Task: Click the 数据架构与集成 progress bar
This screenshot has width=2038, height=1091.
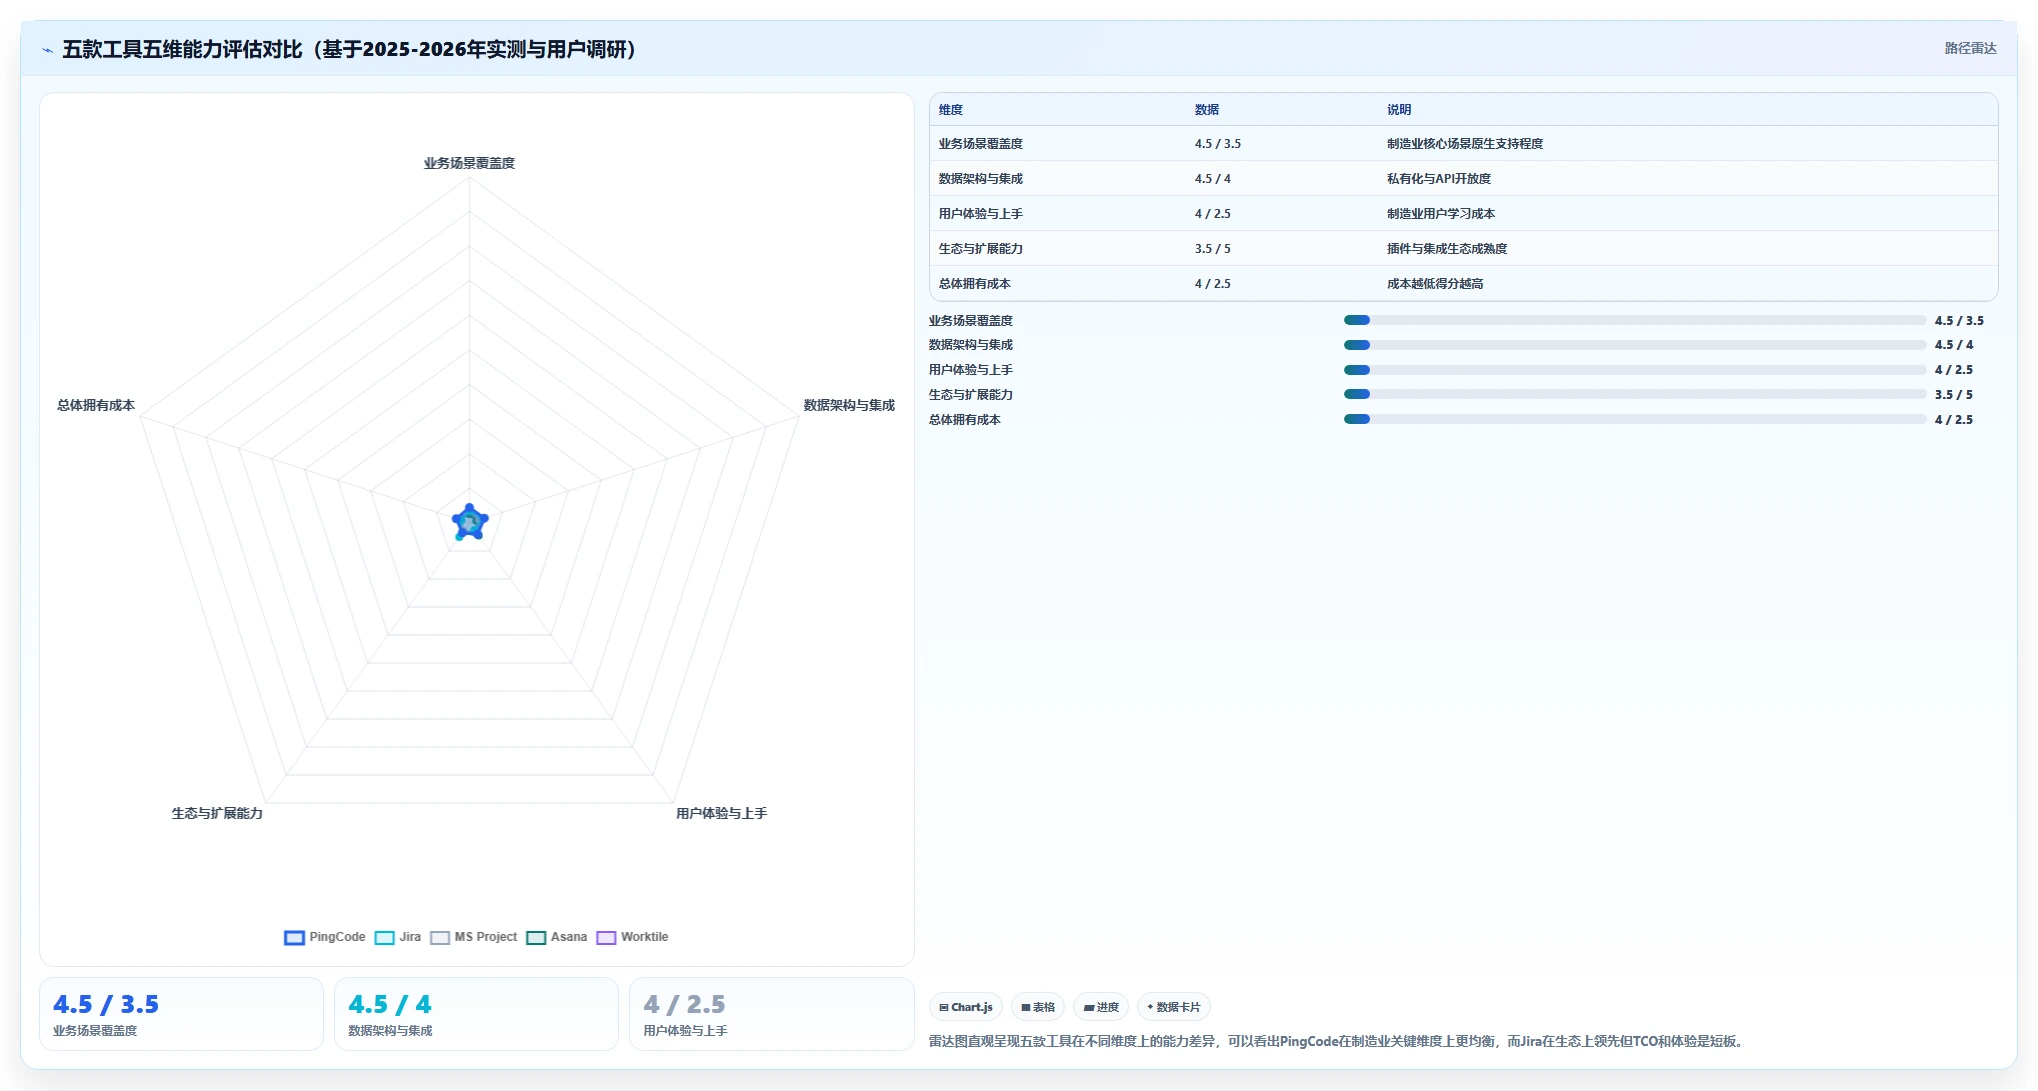Action: coord(1635,345)
